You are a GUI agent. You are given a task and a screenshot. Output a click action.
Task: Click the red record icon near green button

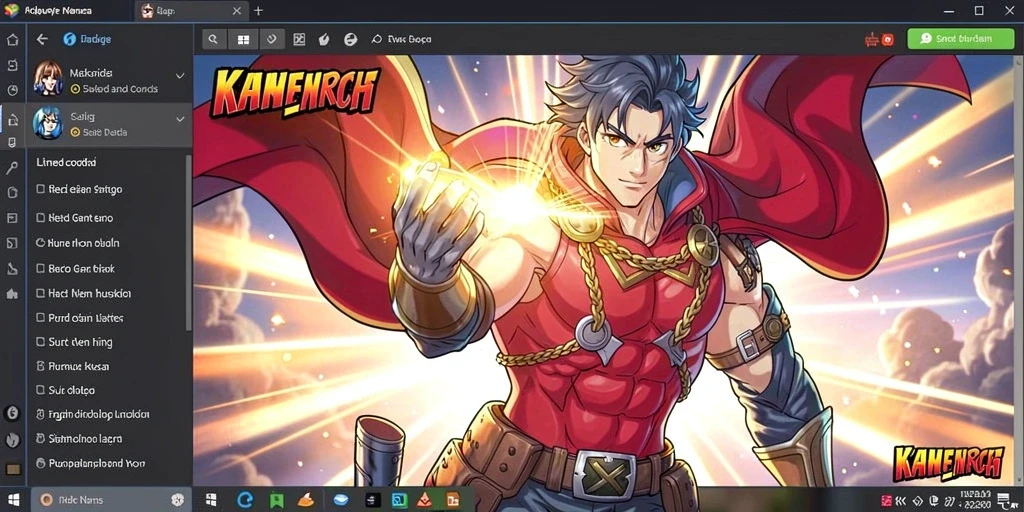coord(888,40)
